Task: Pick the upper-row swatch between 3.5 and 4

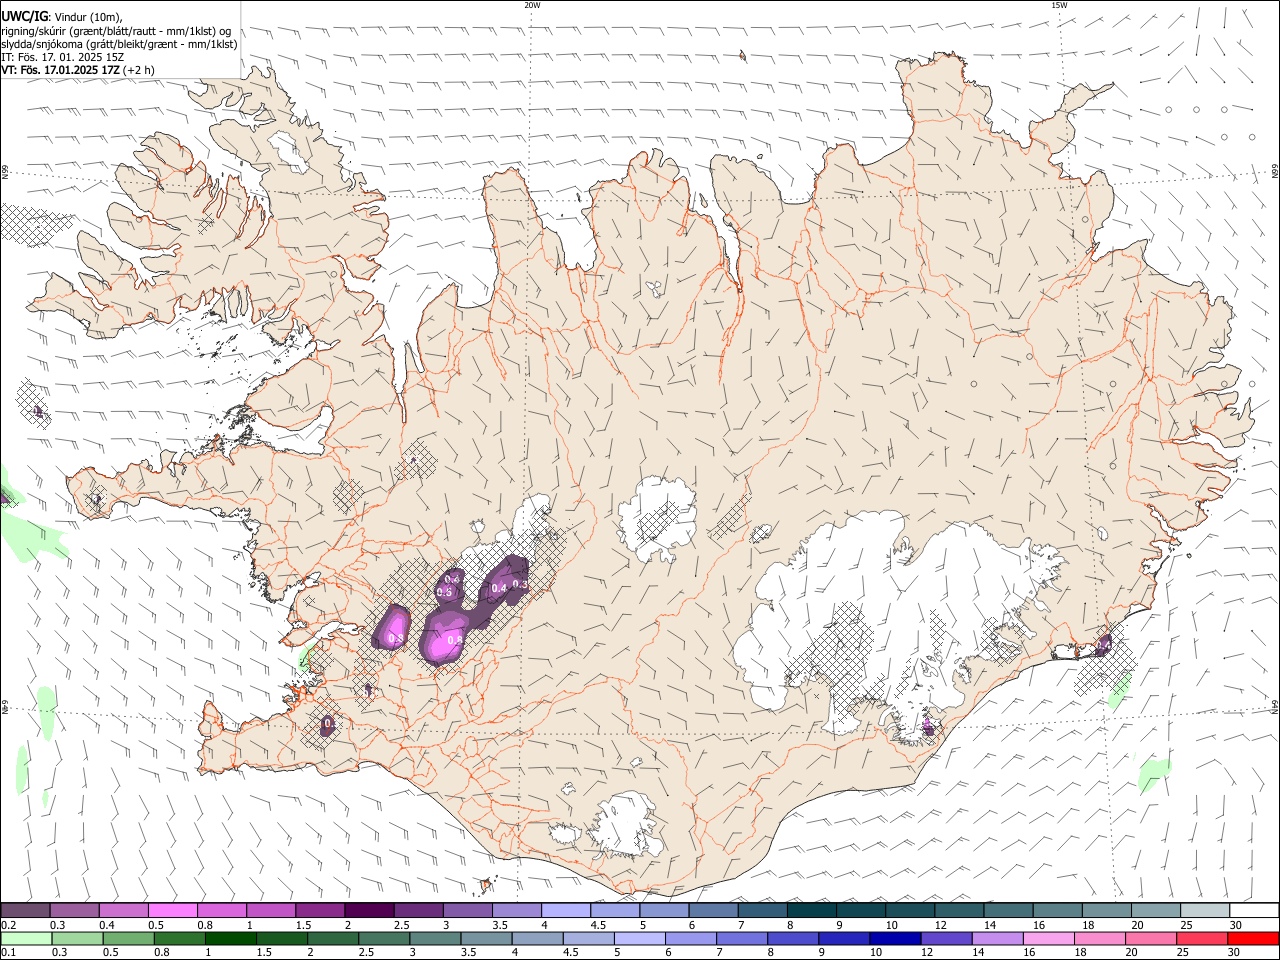Action: click(x=516, y=910)
